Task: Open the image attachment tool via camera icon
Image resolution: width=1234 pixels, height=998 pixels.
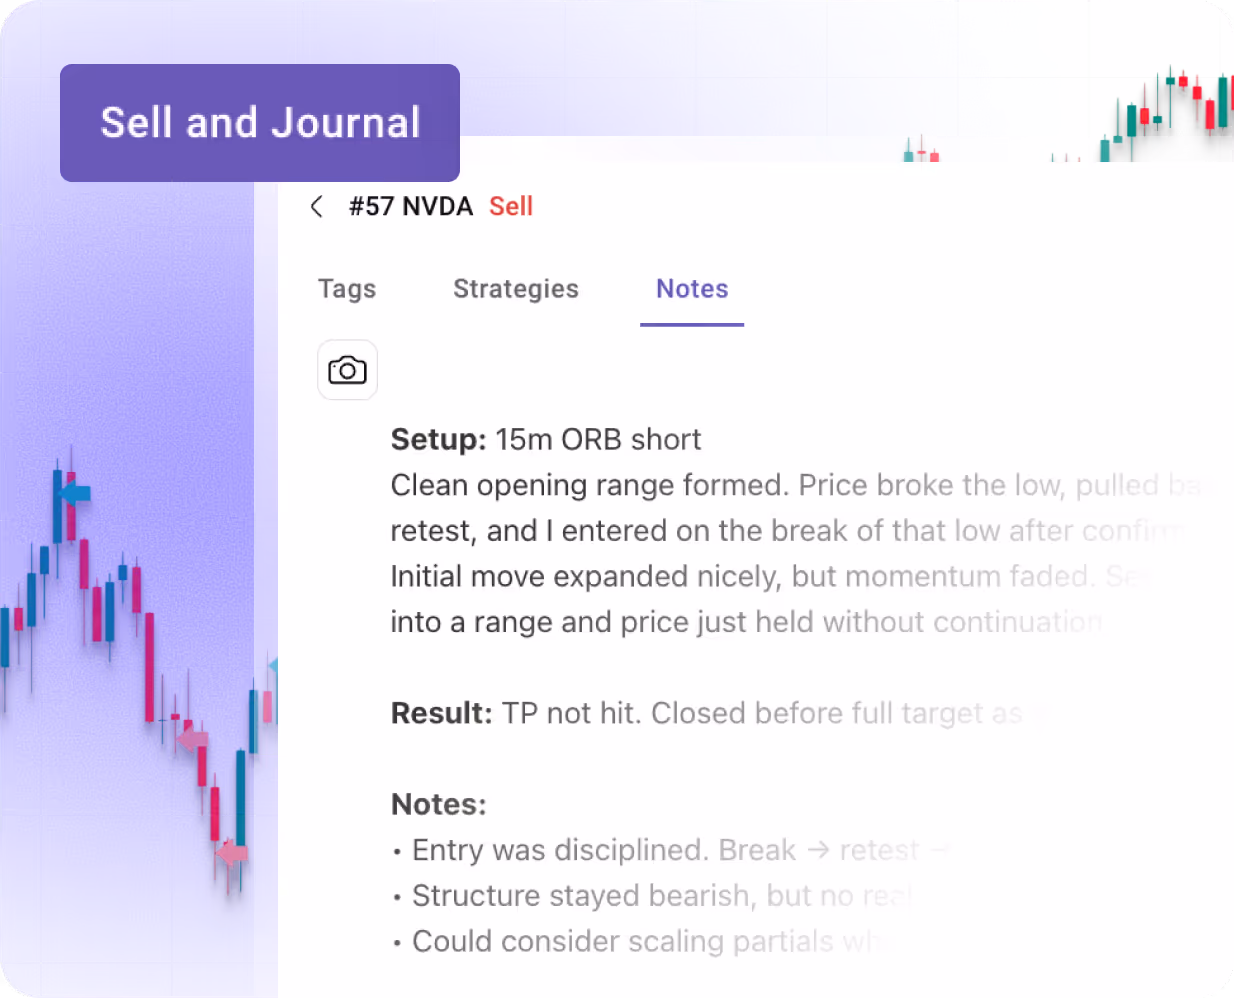Action: 347,370
